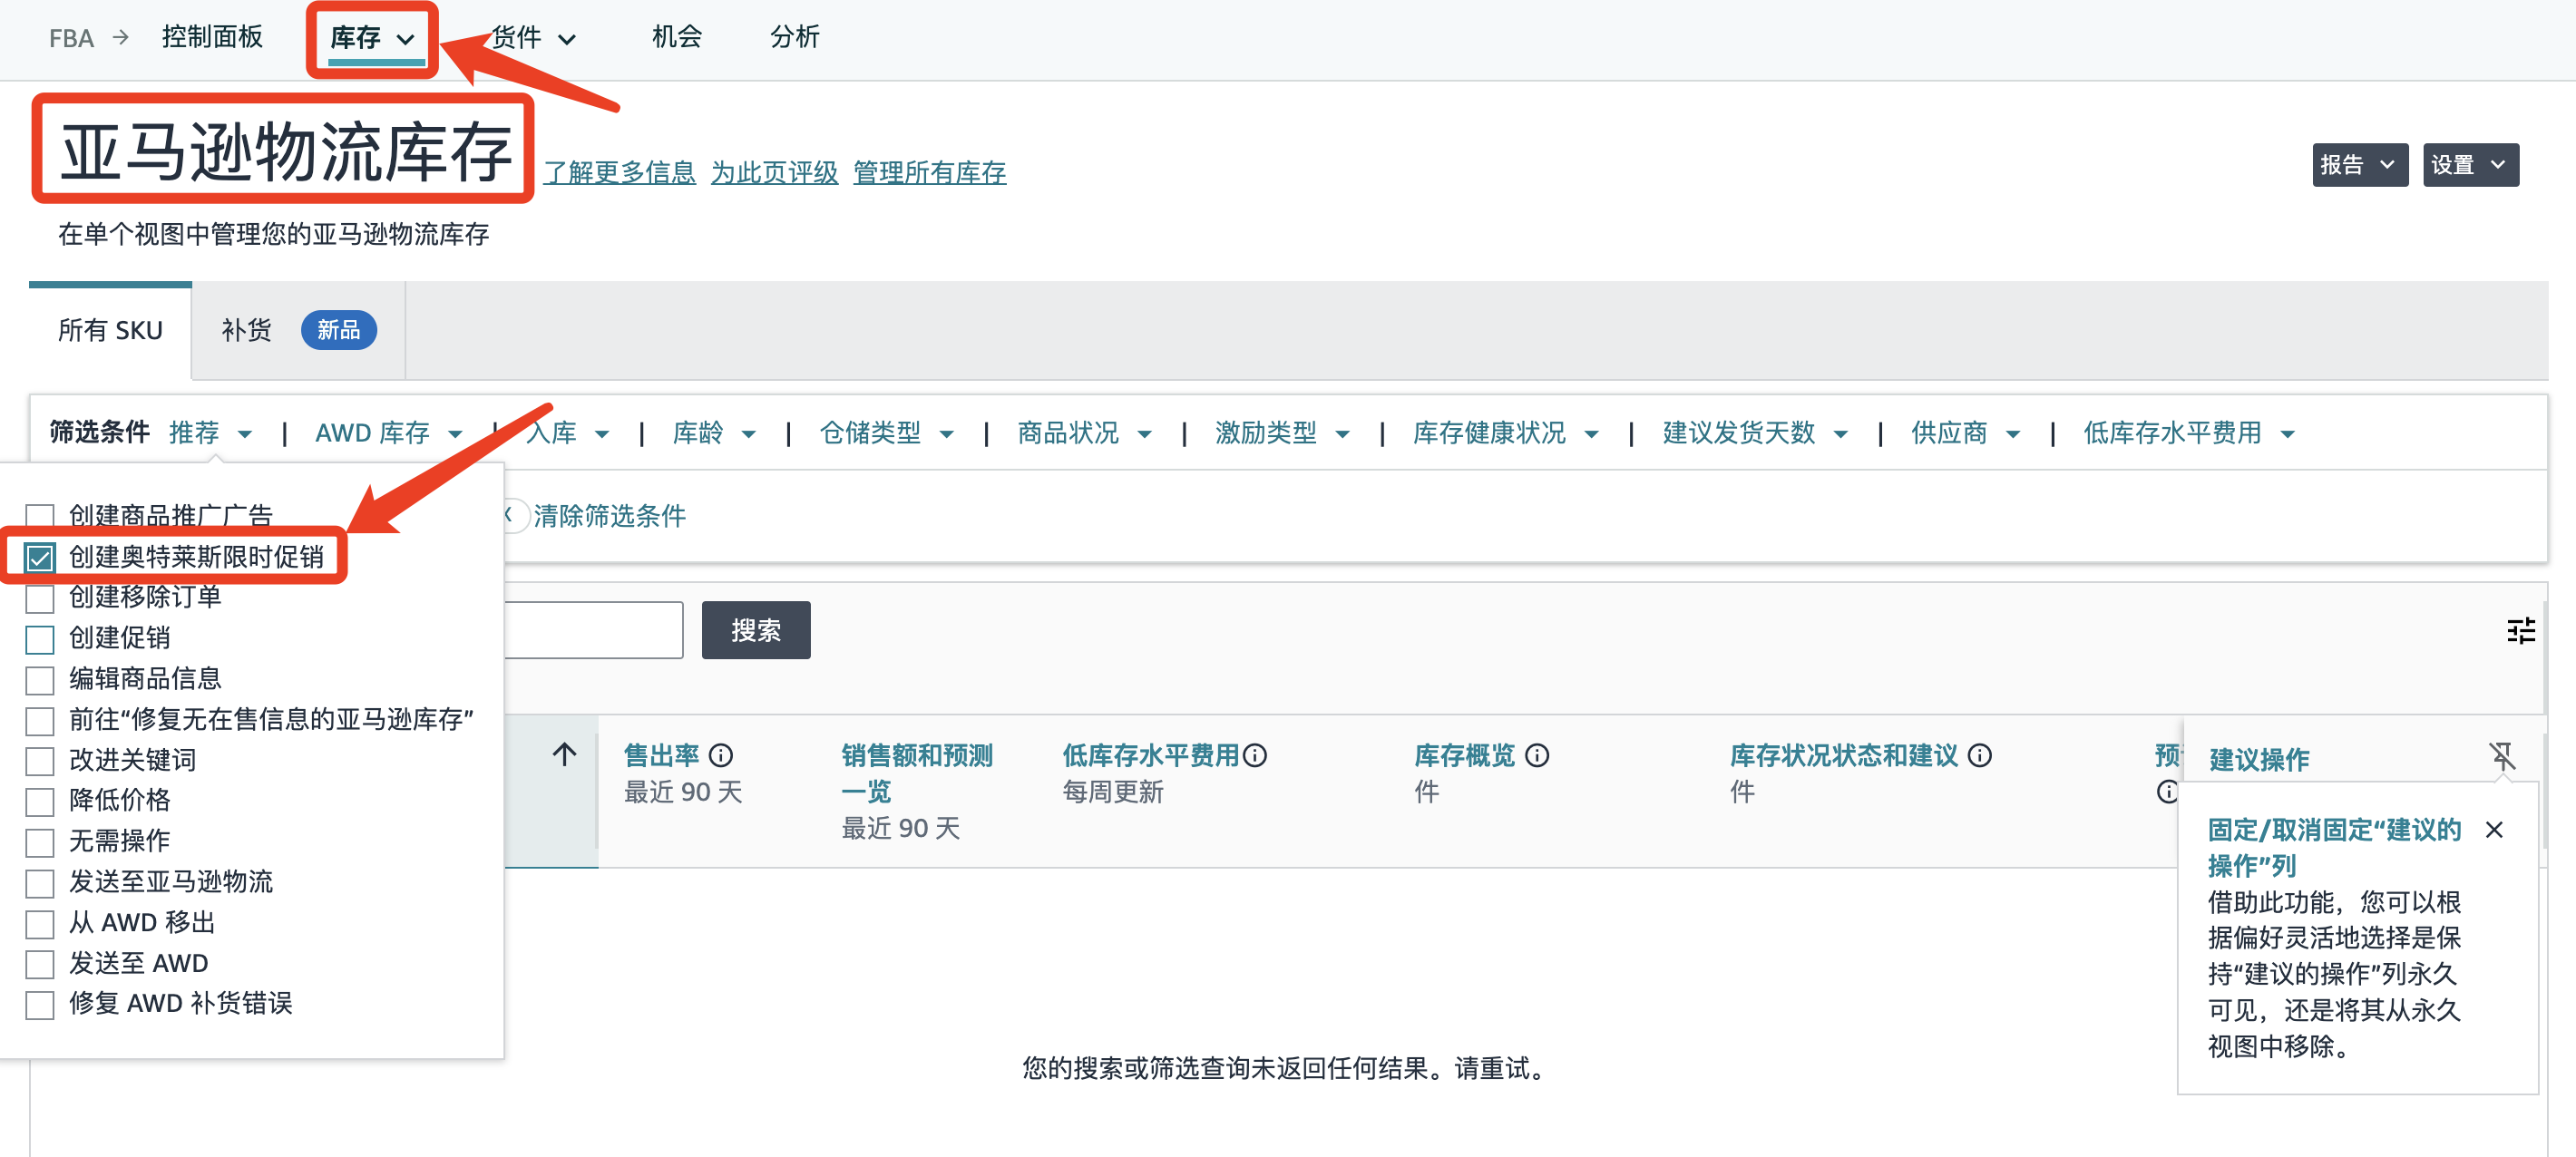Check 编辑商品信息 checkbox

click(40, 680)
